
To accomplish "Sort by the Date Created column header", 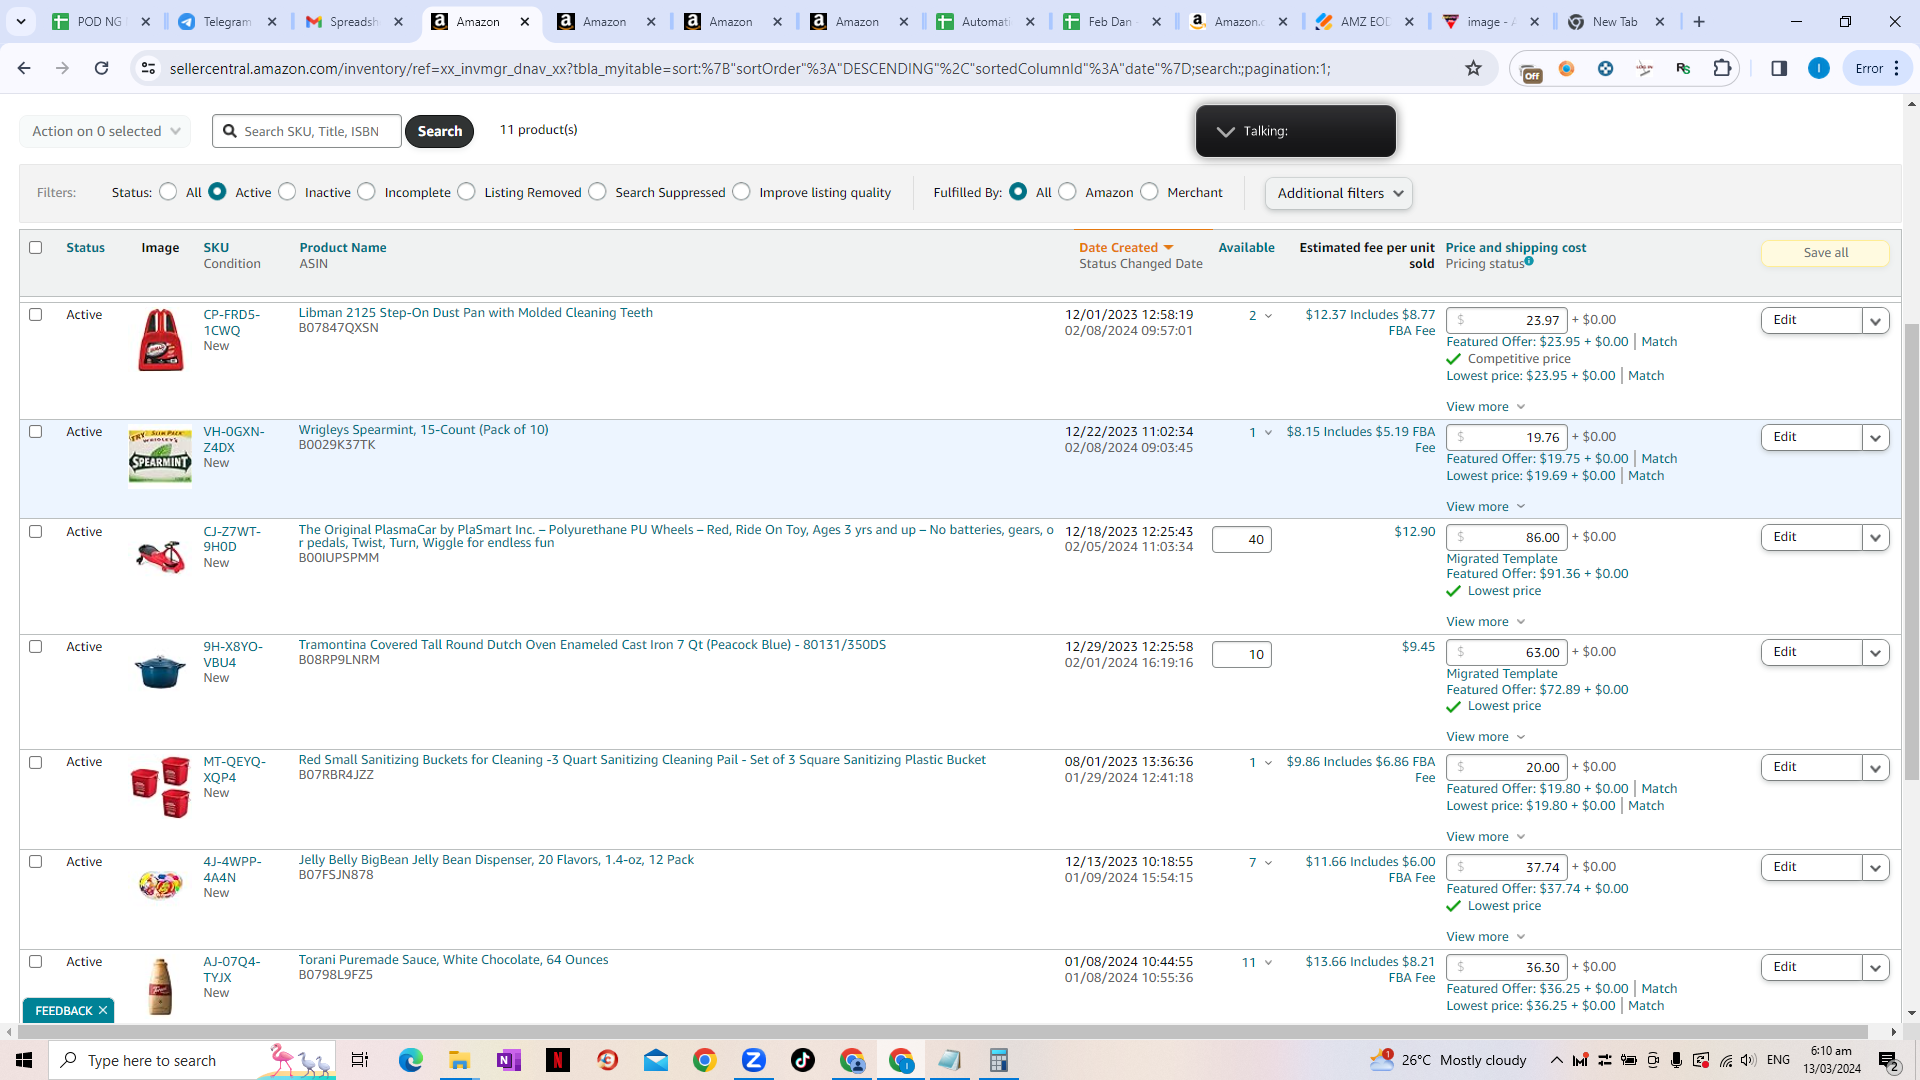I will click(1118, 247).
